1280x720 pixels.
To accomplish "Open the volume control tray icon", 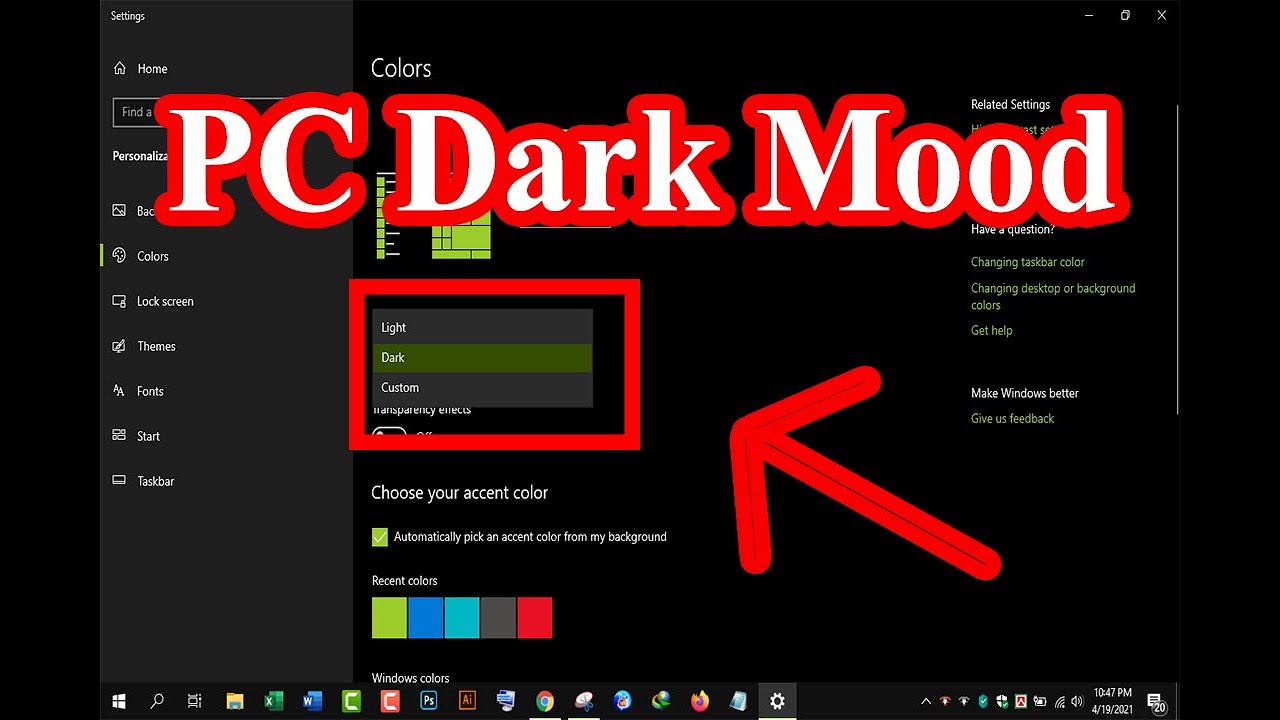I will click(1078, 701).
